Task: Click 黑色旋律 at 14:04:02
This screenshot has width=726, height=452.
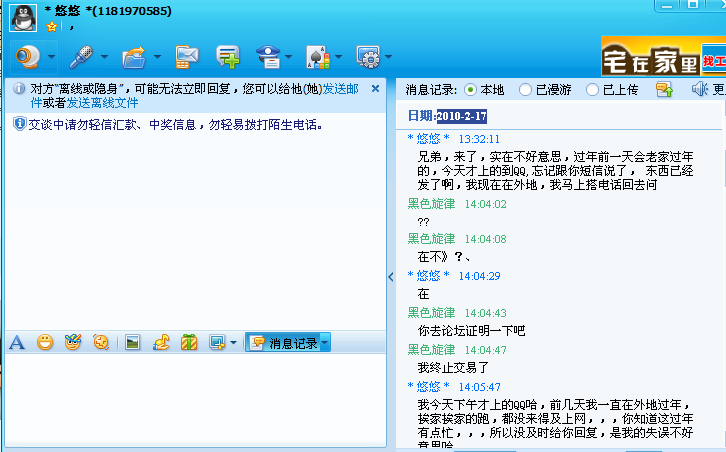Action: pos(431,204)
